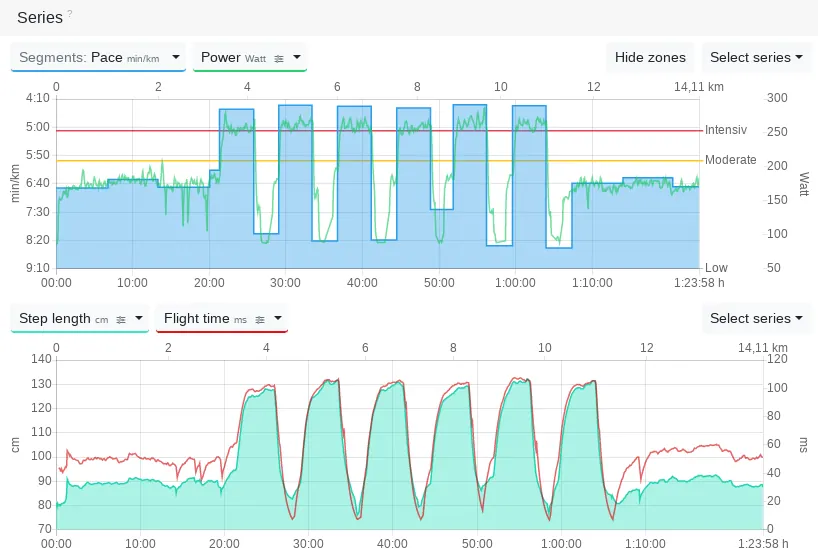Screen dimensions: 818x560
Task: Click the Moderate zone label
Action: pyautogui.click(x=730, y=160)
